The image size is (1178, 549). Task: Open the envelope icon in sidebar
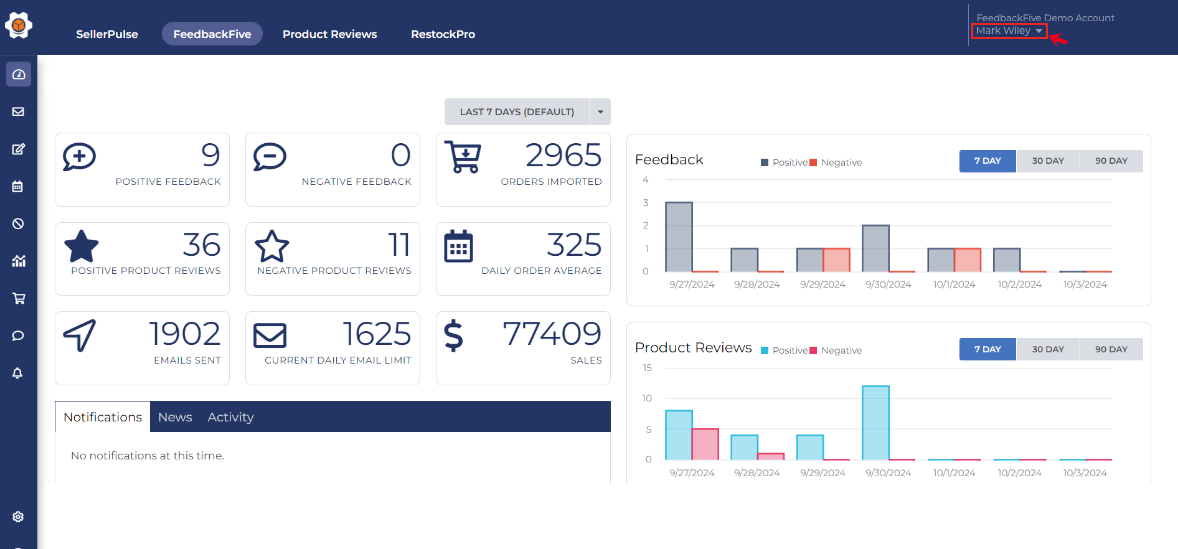(18, 112)
